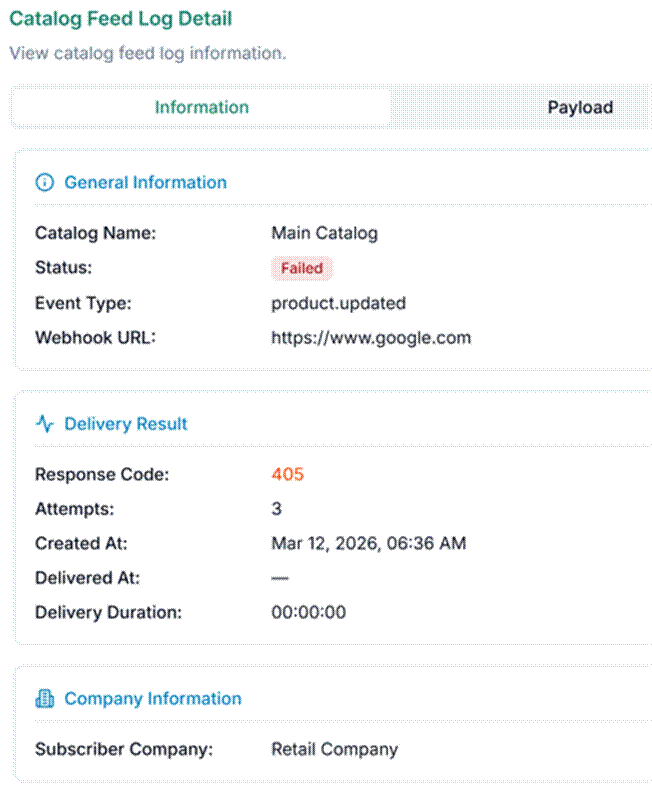The width and height of the screenshot is (652, 789).
Task: Click the Main Catalog name value
Action: point(324,233)
